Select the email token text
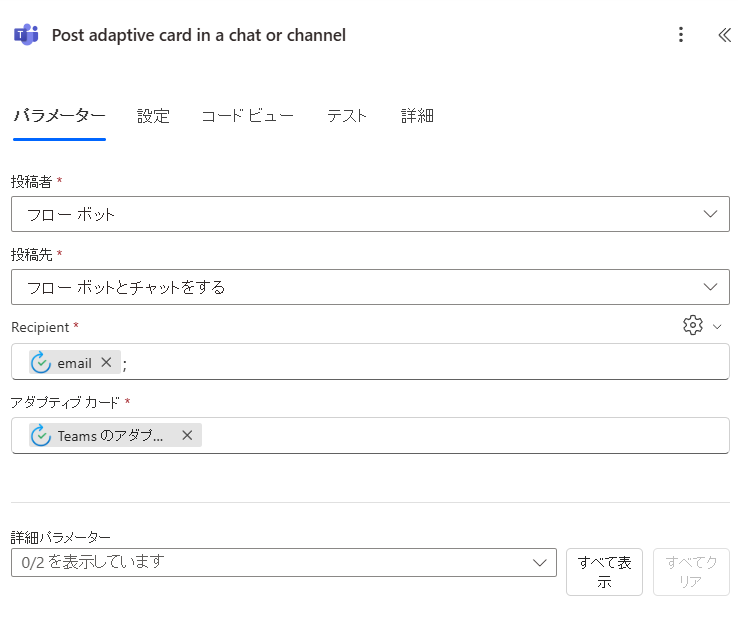Screen dimensions: 738x620 click(74, 363)
